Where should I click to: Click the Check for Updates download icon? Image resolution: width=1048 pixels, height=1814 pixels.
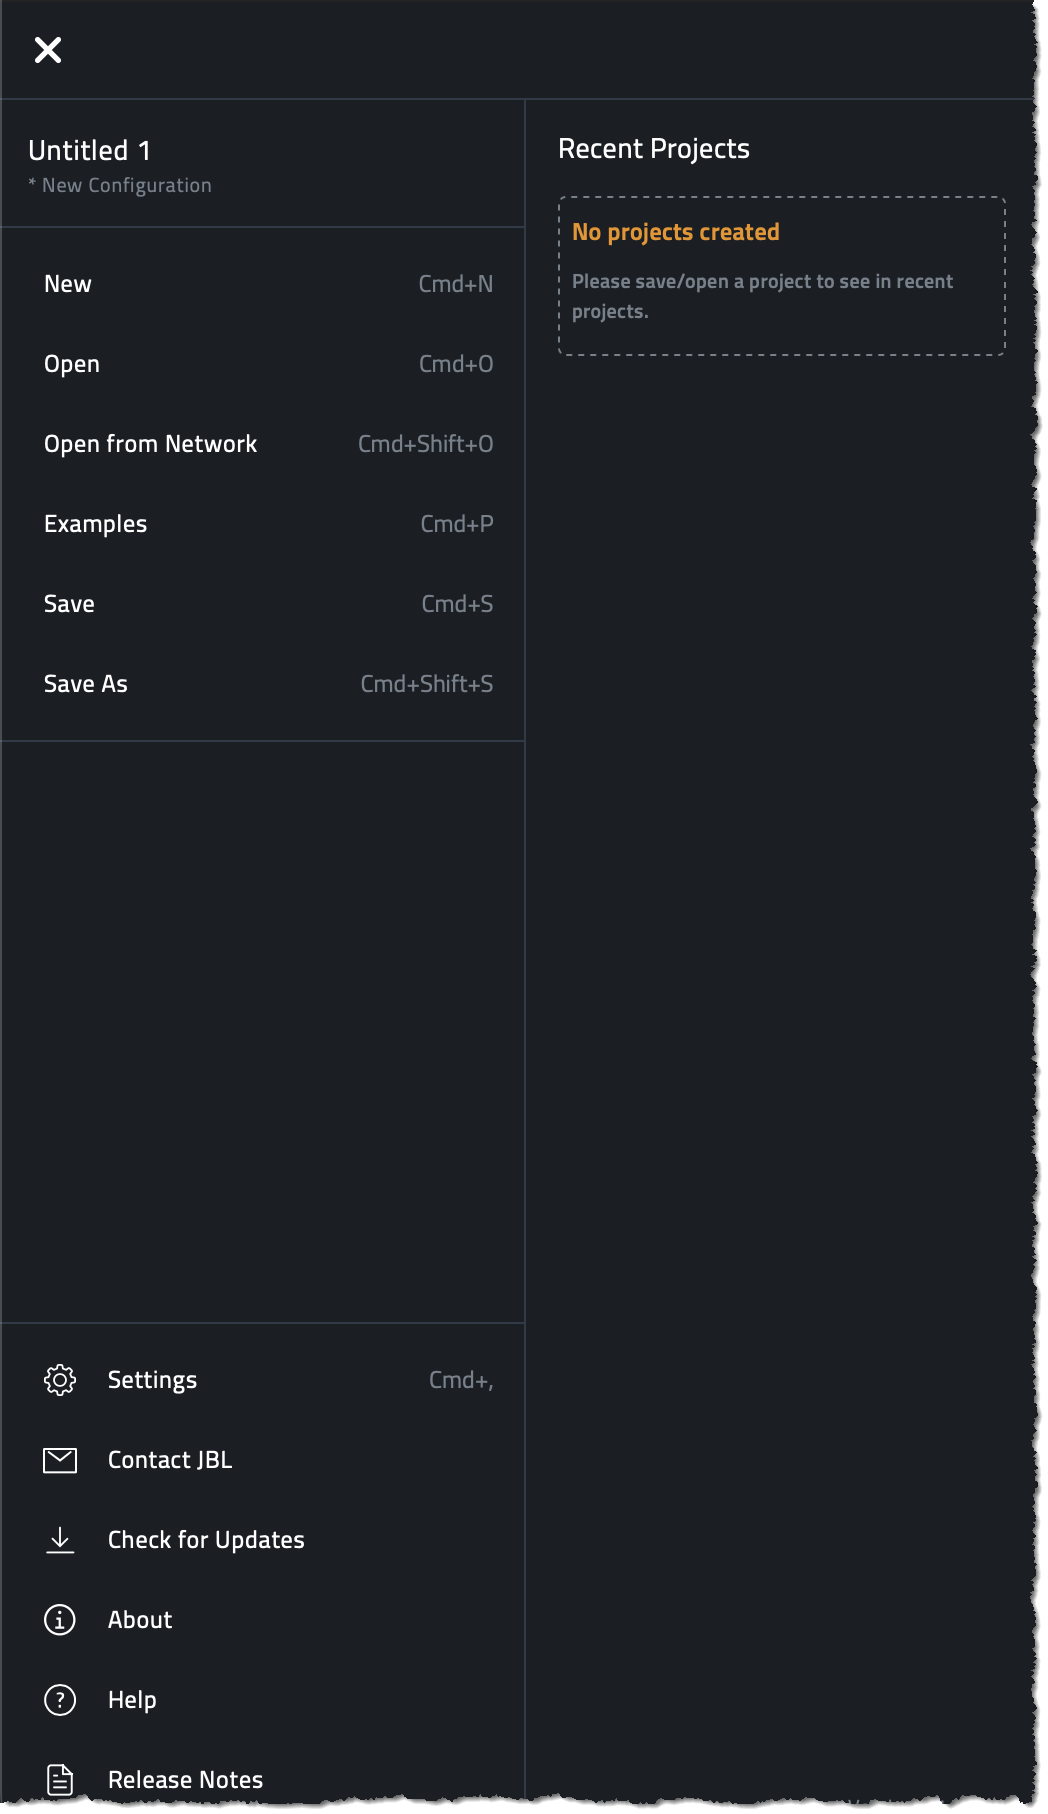(x=60, y=1540)
